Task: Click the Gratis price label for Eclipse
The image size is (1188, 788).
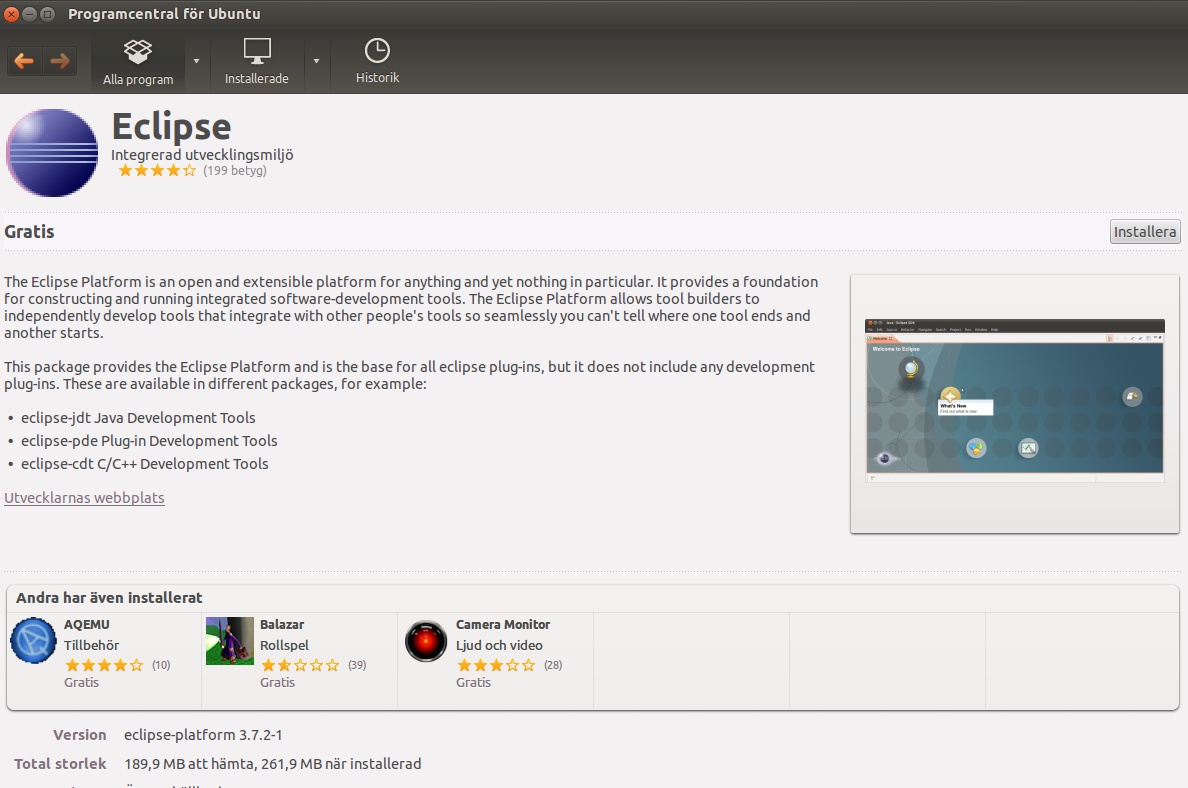Action: click(x=30, y=232)
